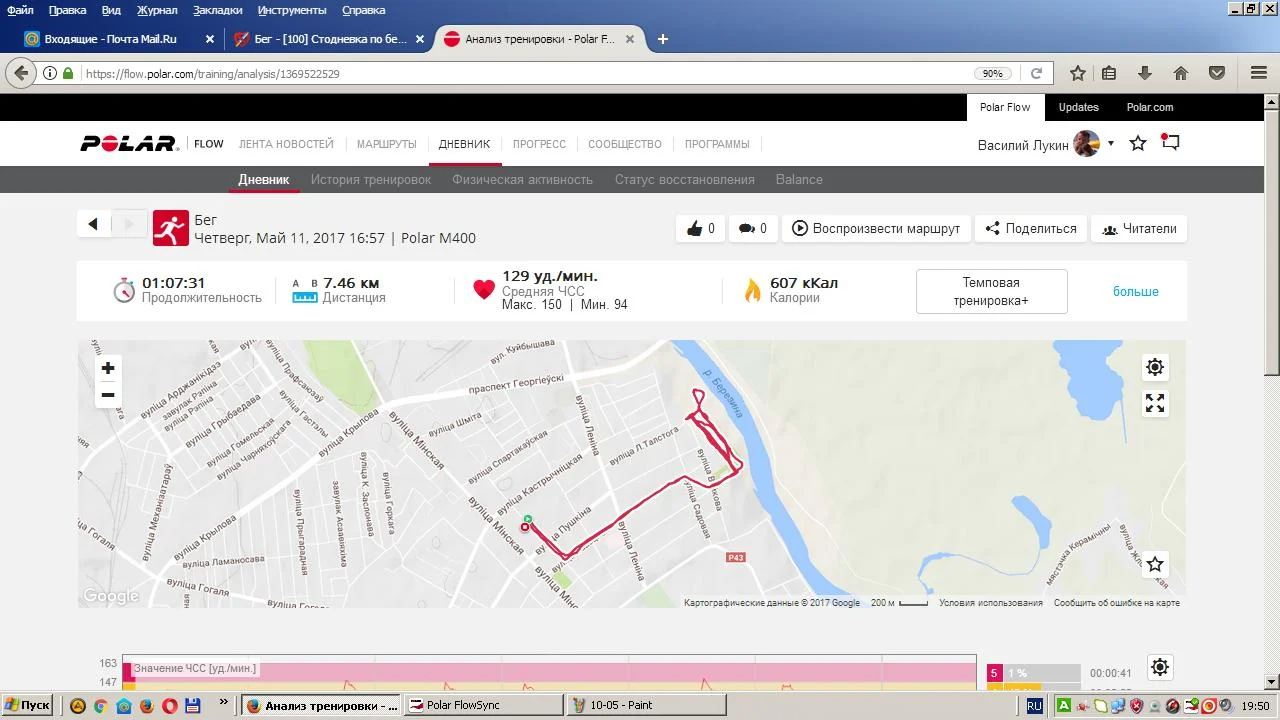Expand the user account dropdown arrow
Screen dimensions: 1280x720
pos(1110,144)
